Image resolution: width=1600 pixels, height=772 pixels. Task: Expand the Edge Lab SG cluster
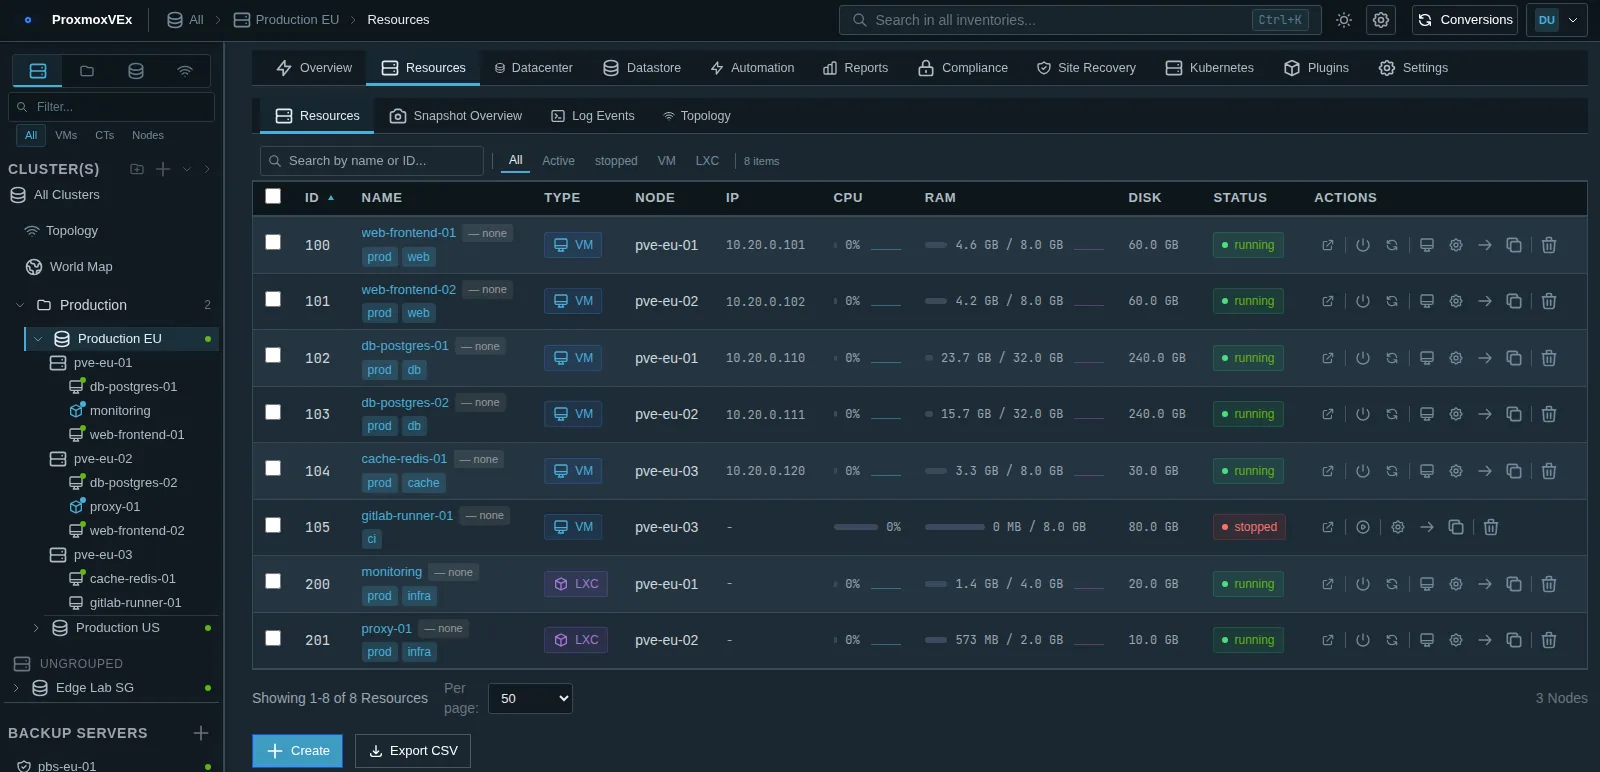pos(16,688)
